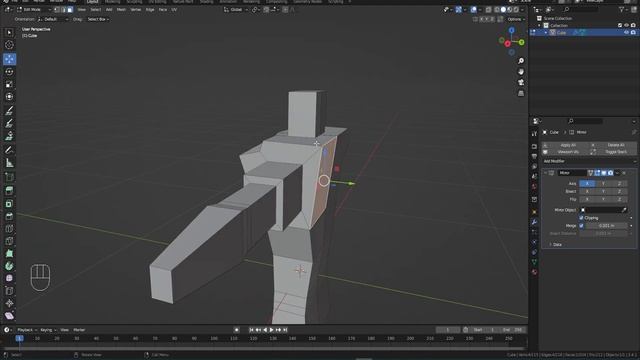
Task: Uncheck the Merge checkbox
Action: click(x=582, y=226)
